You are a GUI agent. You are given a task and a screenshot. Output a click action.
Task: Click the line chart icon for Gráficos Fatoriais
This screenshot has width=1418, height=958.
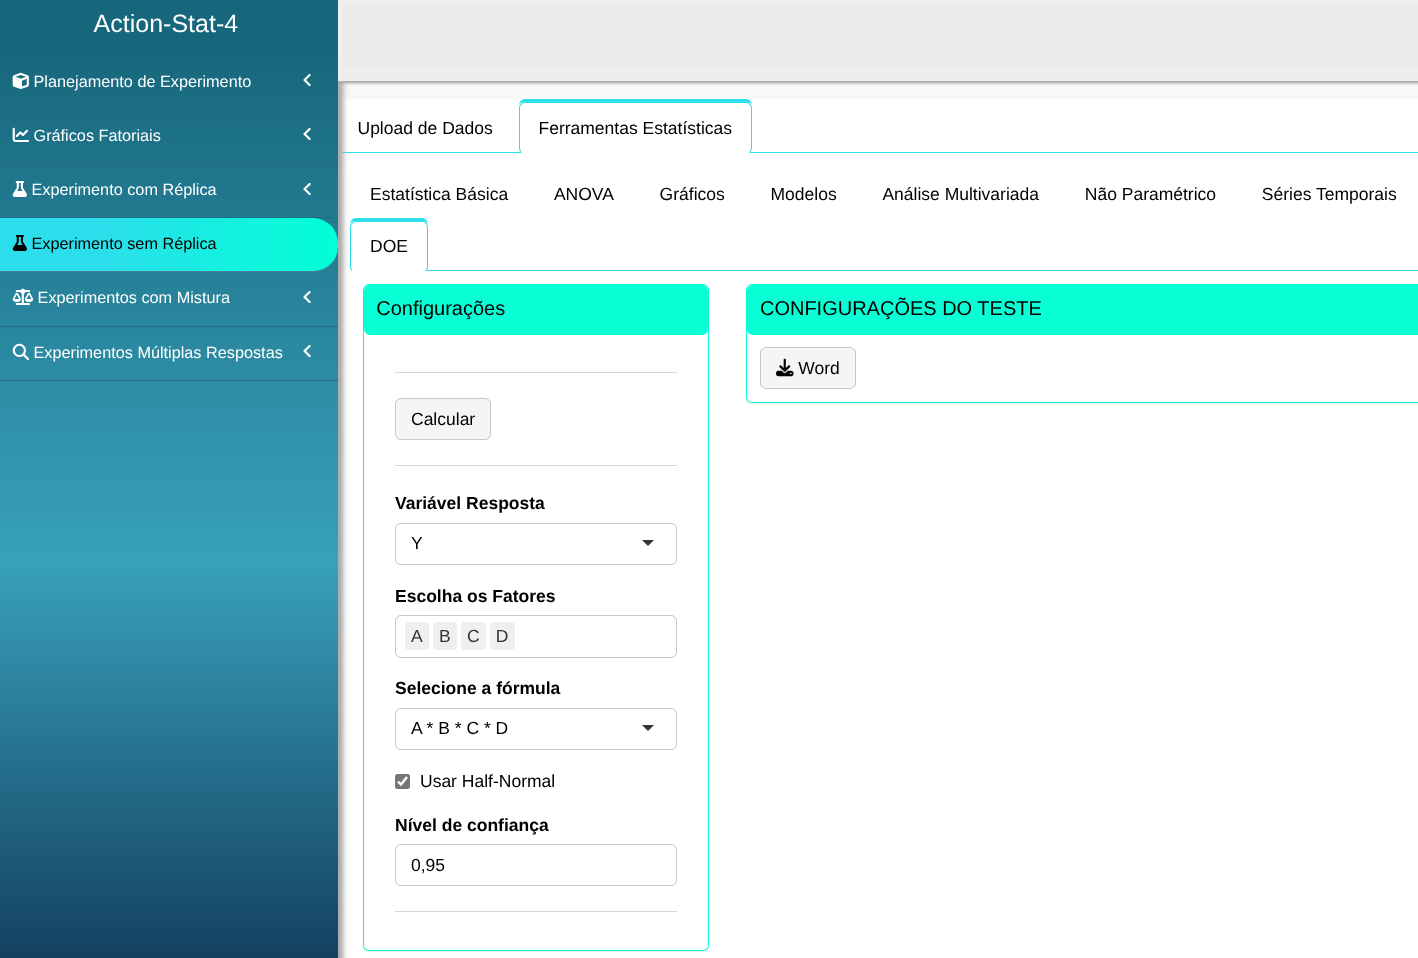point(20,135)
